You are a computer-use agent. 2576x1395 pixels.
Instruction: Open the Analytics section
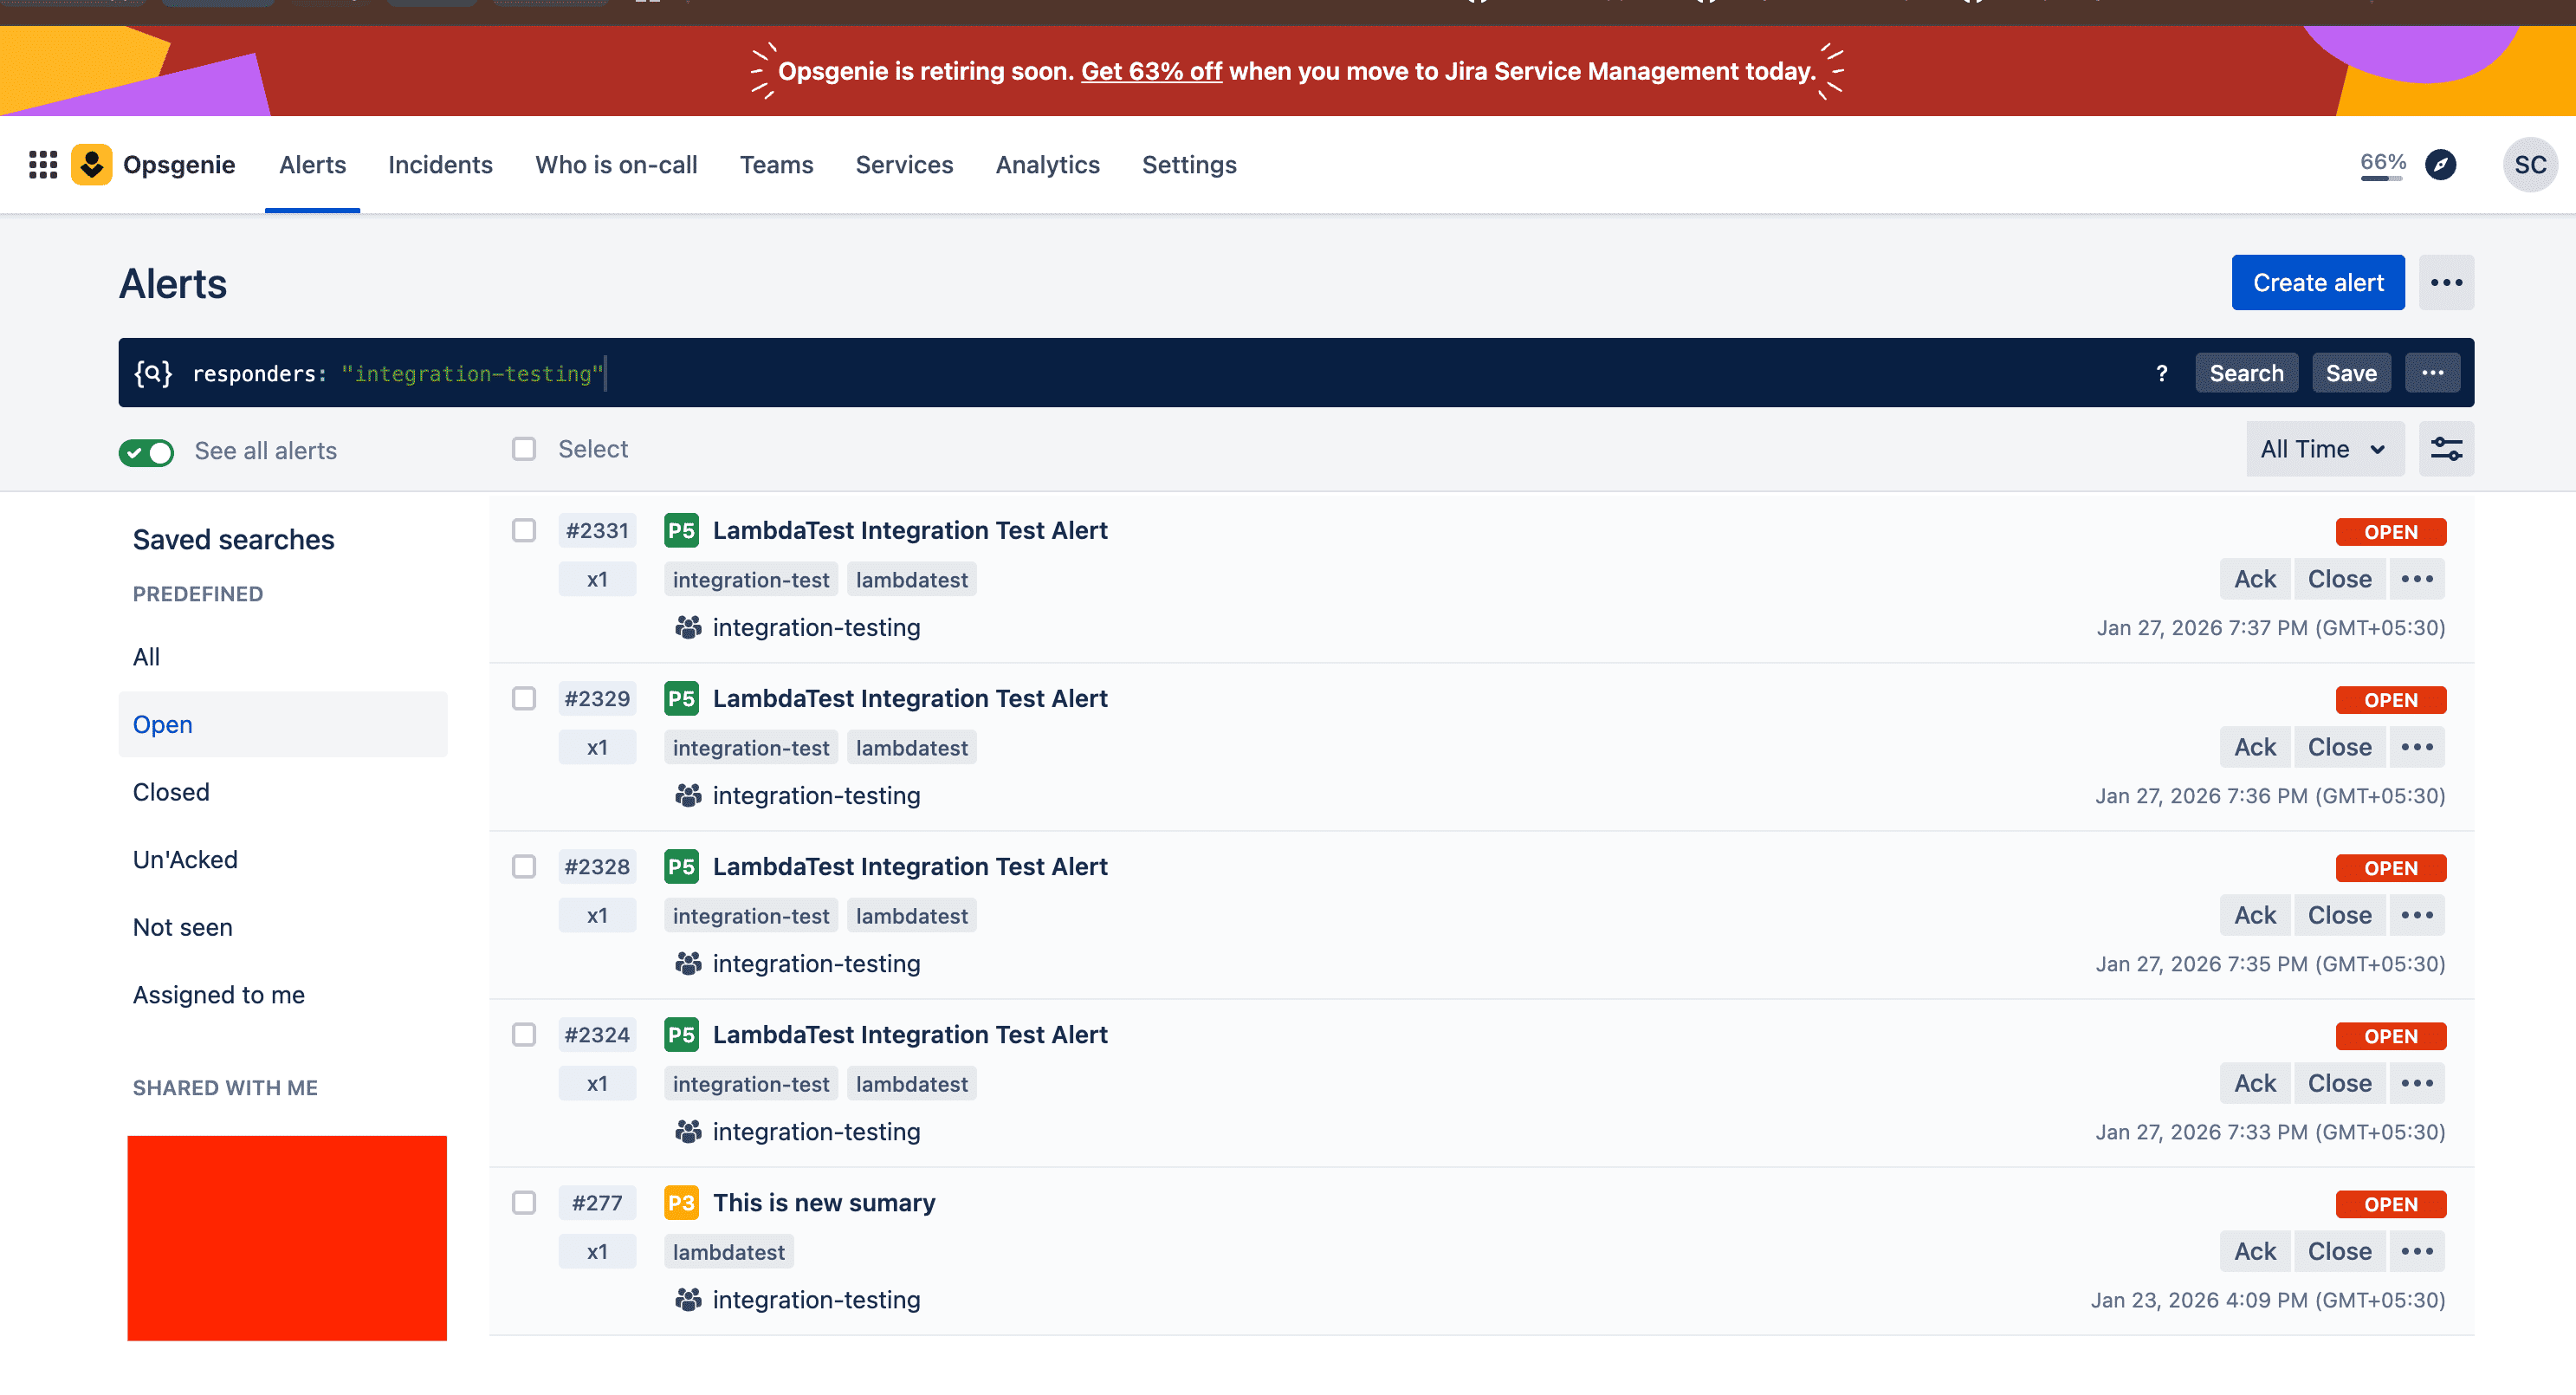(x=1047, y=164)
